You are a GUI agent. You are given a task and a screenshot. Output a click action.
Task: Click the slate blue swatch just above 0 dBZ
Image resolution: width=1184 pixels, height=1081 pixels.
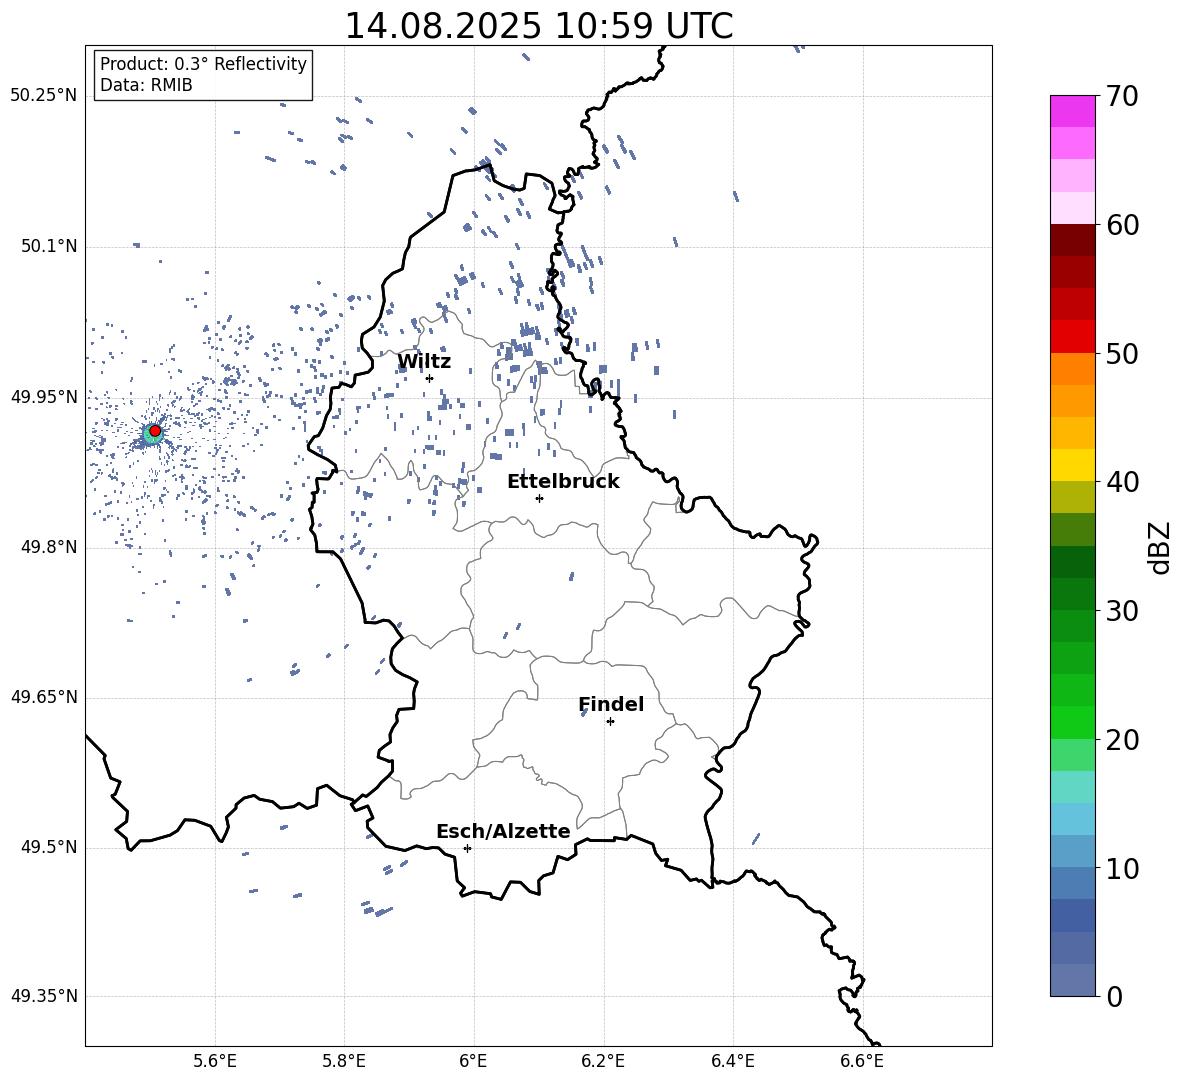pyautogui.click(x=1072, y=981)
